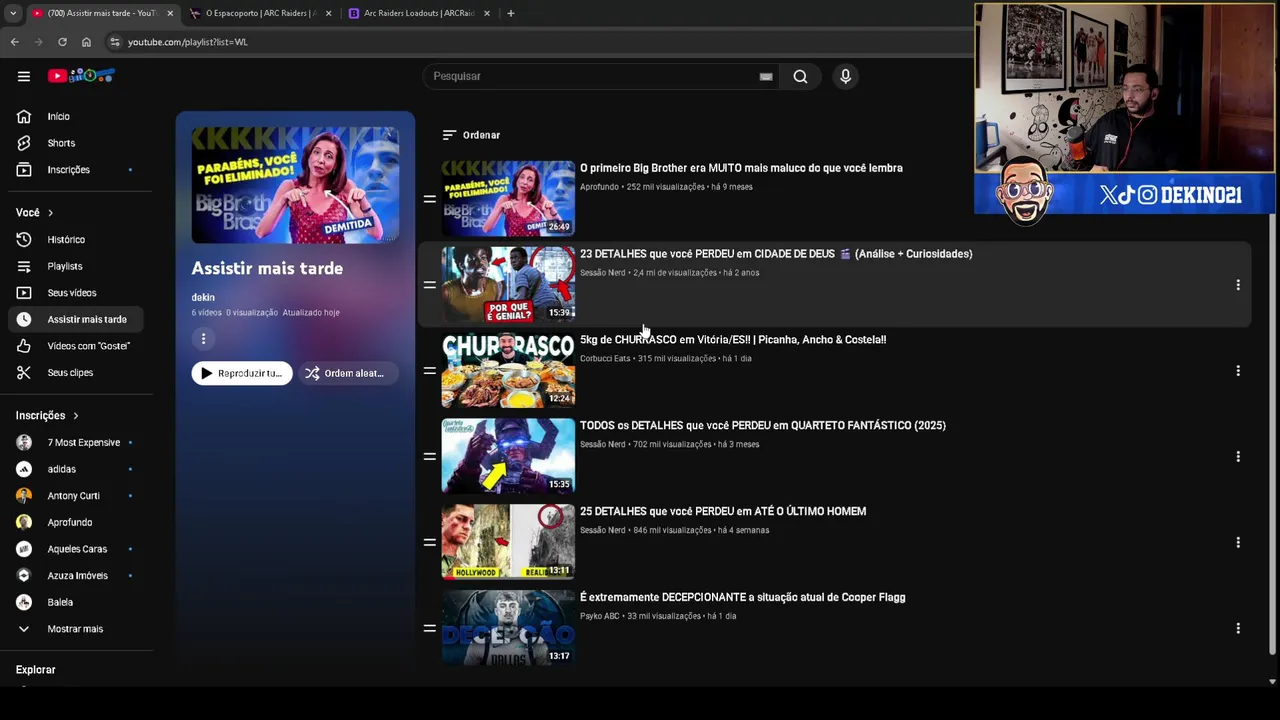This screenshot has width=1280, height=720.
Task: Open the playlist hero thumbnail
Action: point(295,184)
